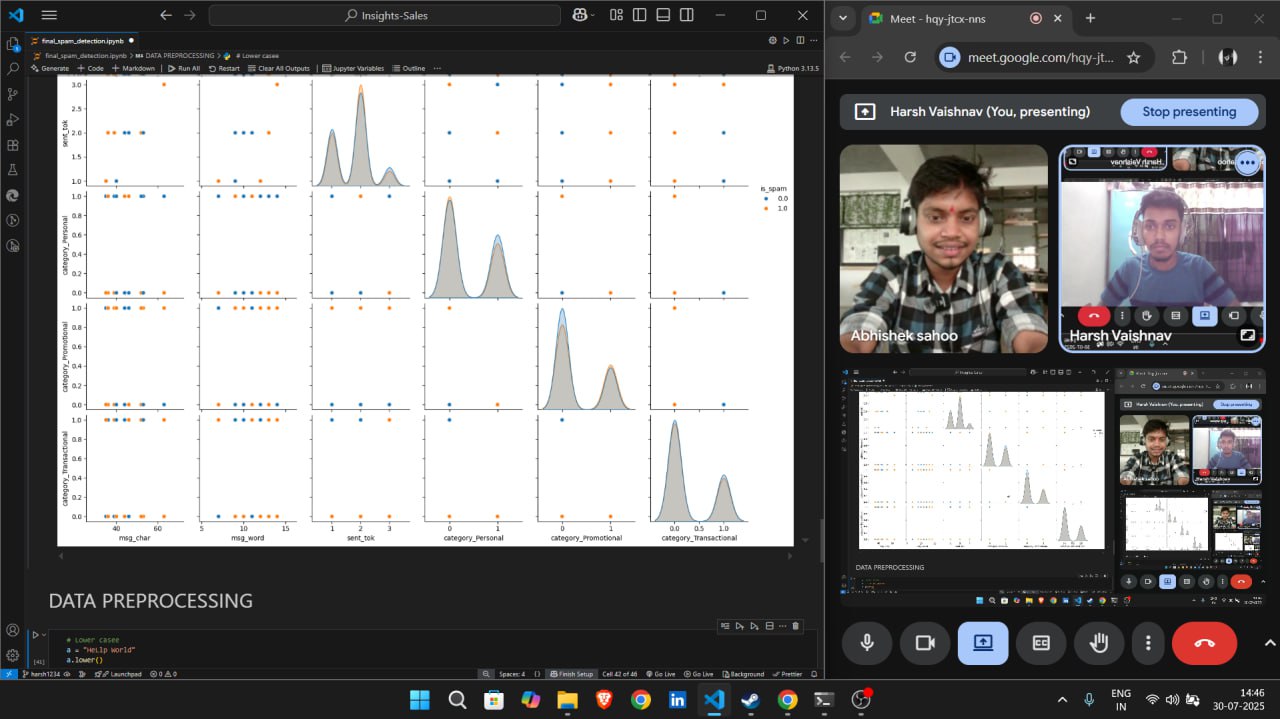1280x719 pixels.
Task: Click the Search icon in activity bar
Action: 13,69
